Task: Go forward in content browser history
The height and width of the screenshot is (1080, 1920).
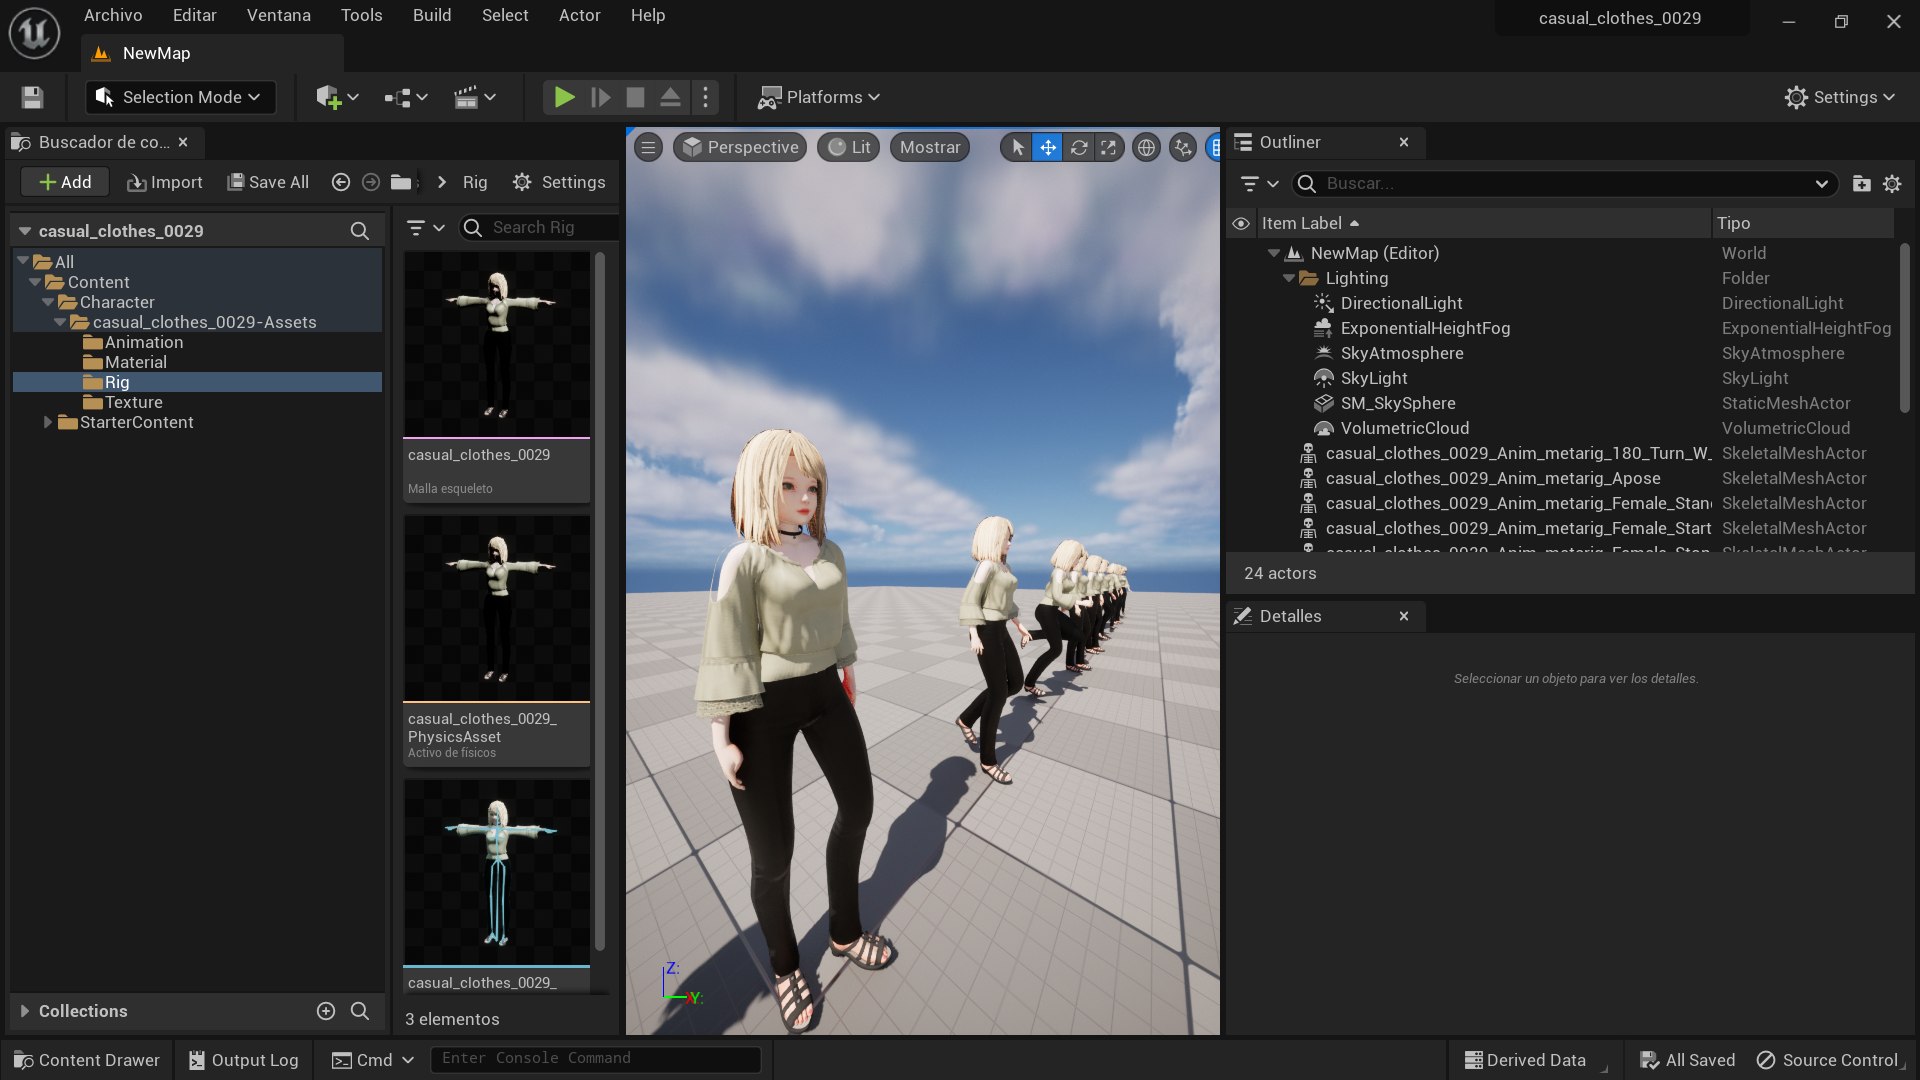Action: 371,182
